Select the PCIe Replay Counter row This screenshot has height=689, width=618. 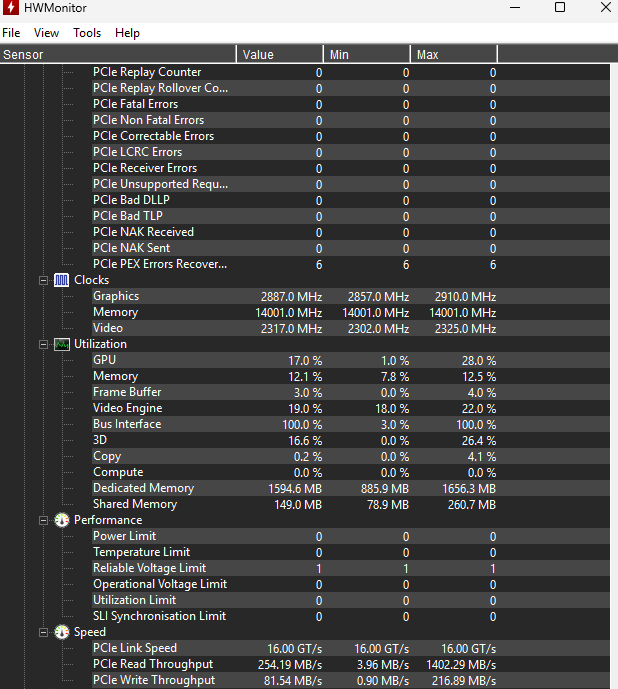click(x=351, y=72)
